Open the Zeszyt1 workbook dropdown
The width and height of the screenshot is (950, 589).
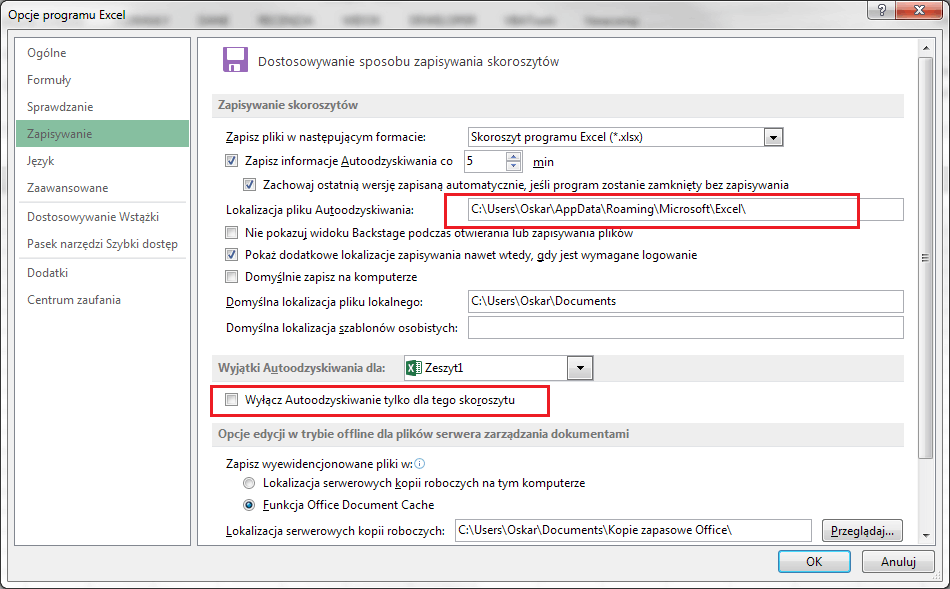[x=580, y=368]
